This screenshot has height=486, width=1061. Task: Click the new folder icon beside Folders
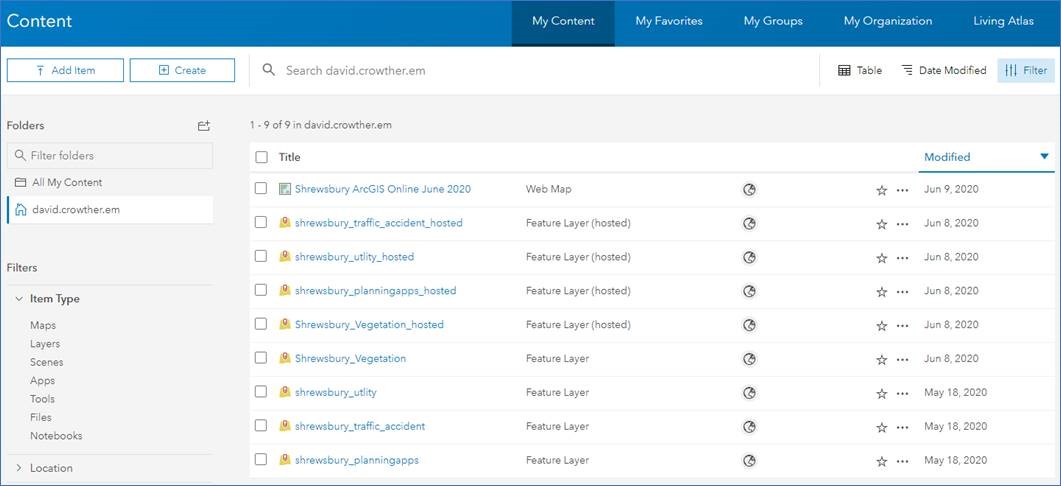pos(204,126)
